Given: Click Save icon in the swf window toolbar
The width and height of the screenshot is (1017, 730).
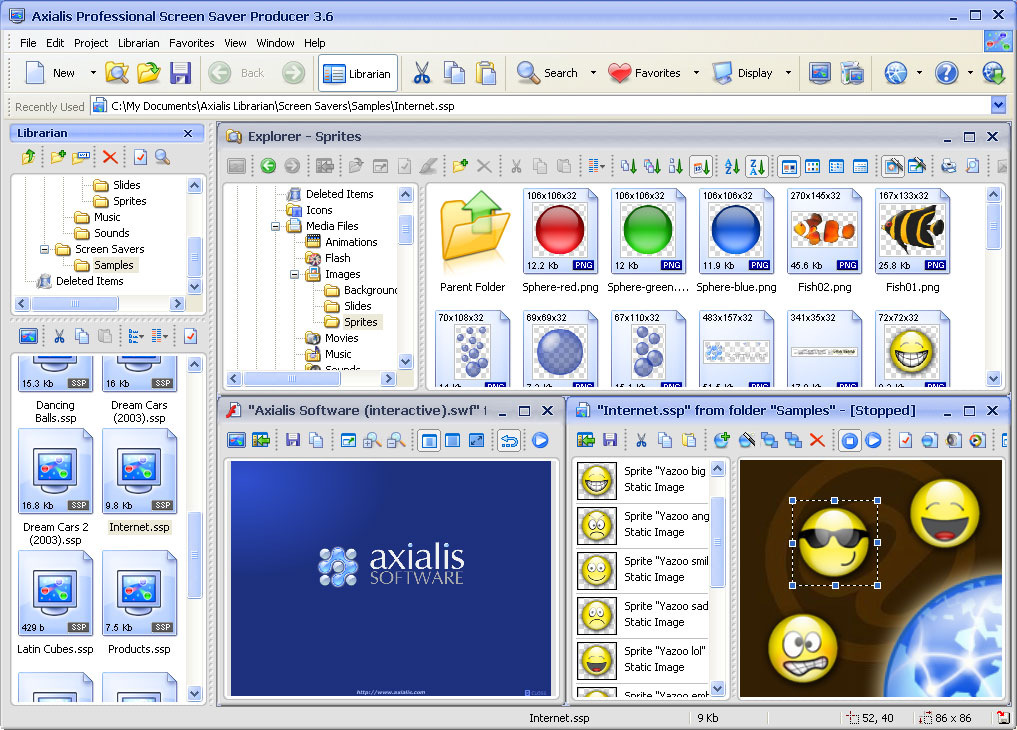Looking at the screenshot, I should click(293, 441).
